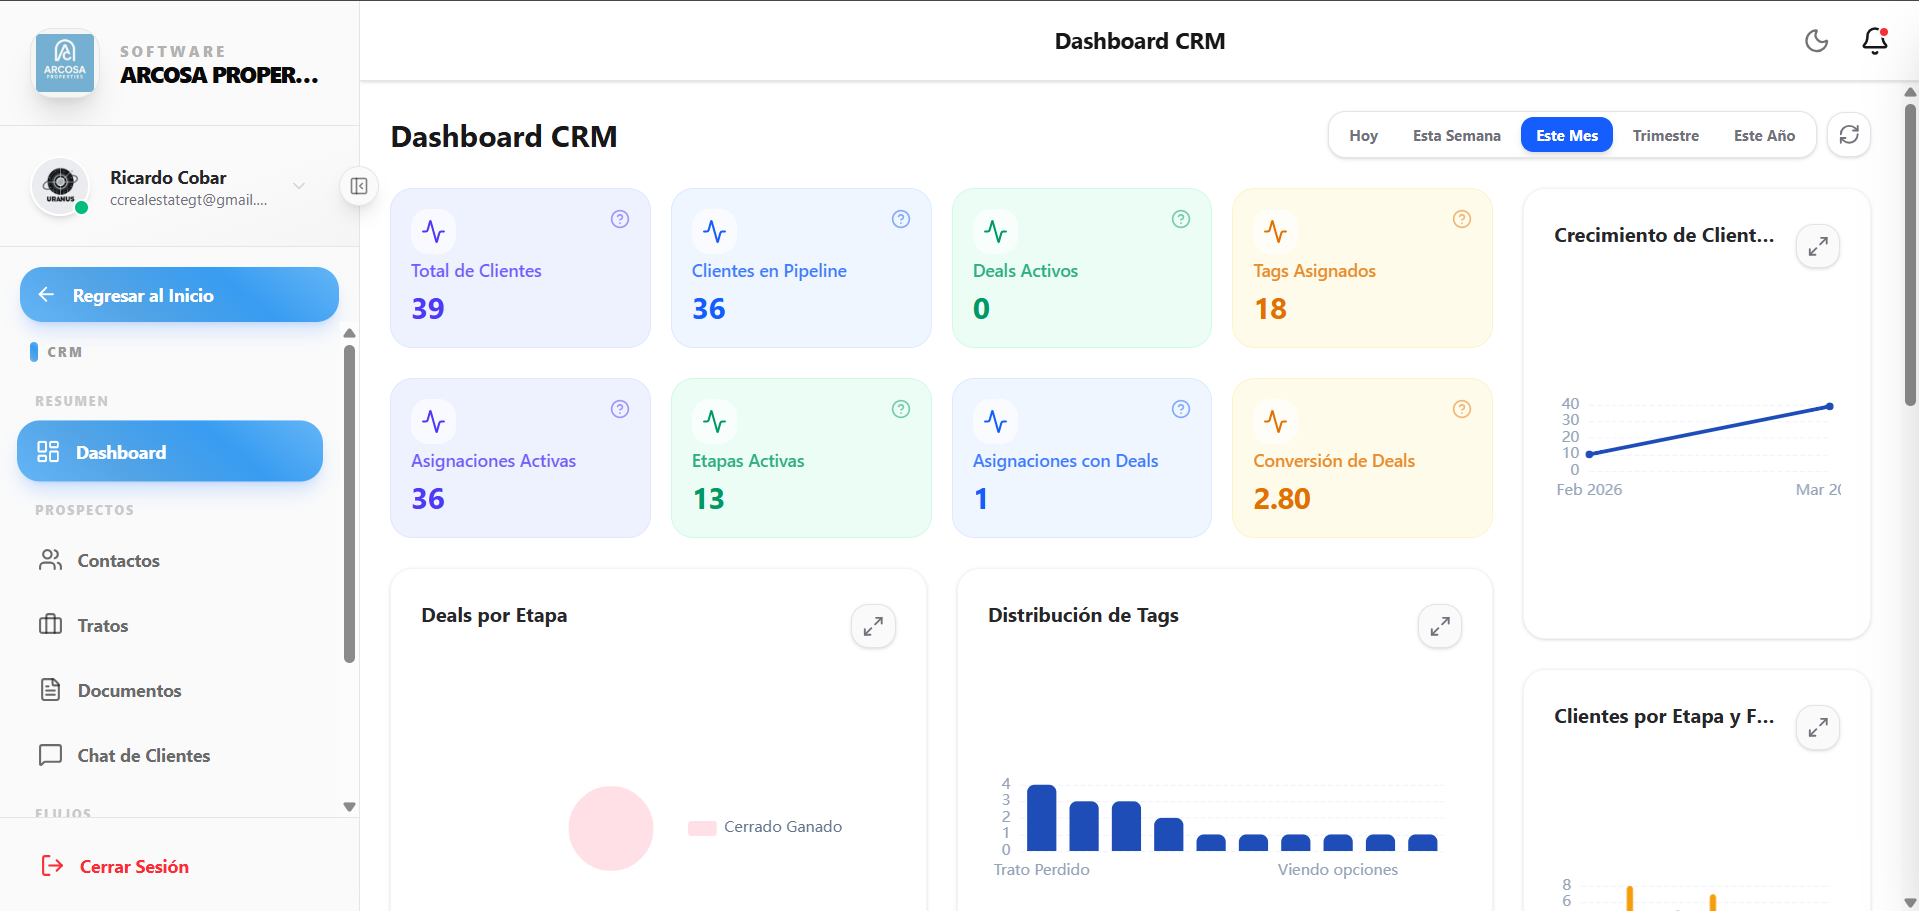Click the ARCOSA Properties logo

tap(65, 62)
